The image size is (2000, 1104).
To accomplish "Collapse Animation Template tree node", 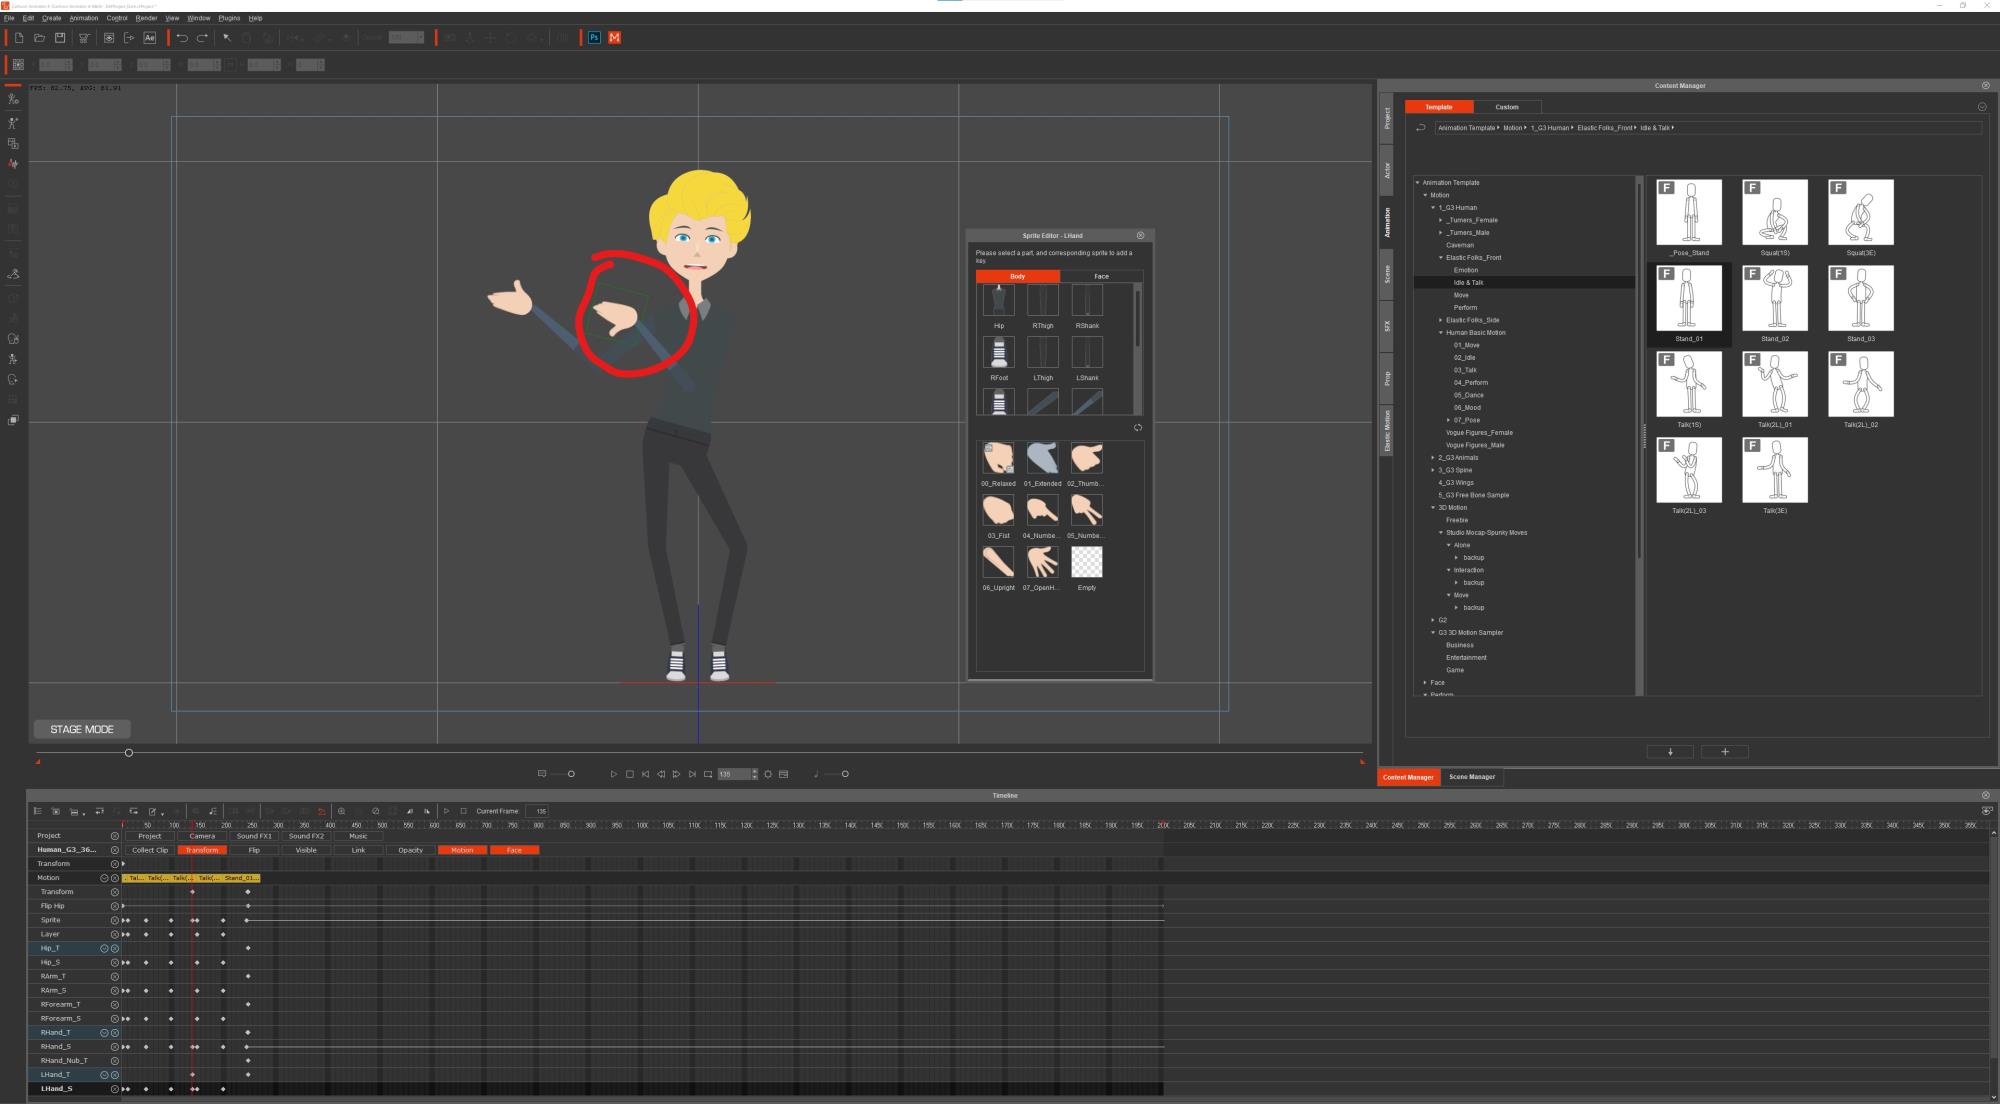I will point(1418,183).
